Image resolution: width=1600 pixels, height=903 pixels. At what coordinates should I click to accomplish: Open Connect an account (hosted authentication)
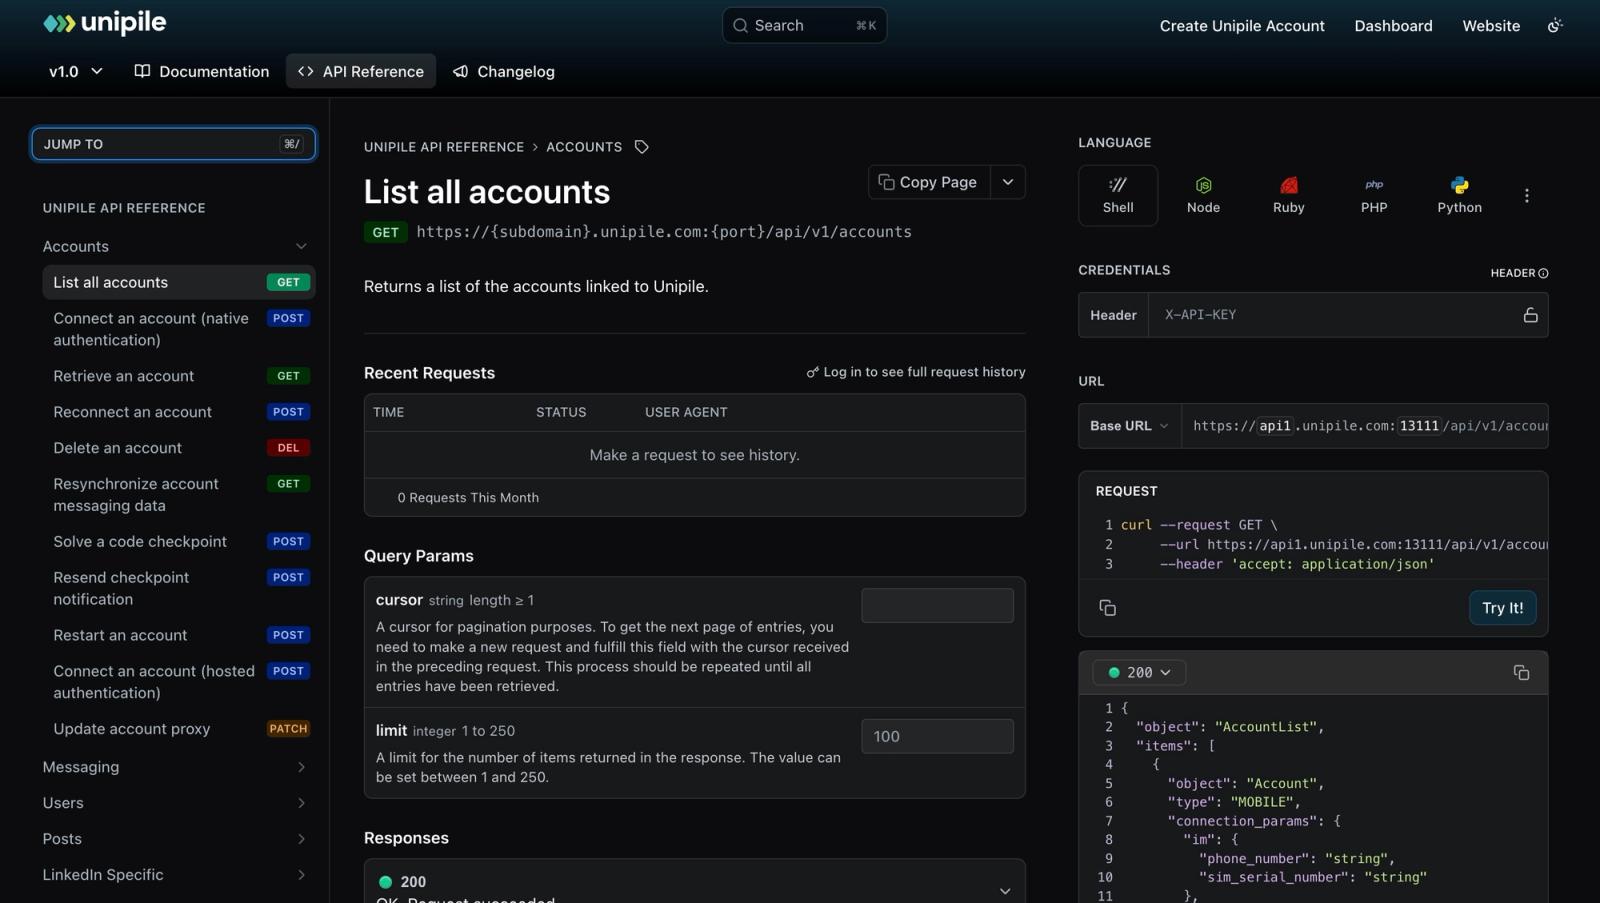click(x=179, y=682)
